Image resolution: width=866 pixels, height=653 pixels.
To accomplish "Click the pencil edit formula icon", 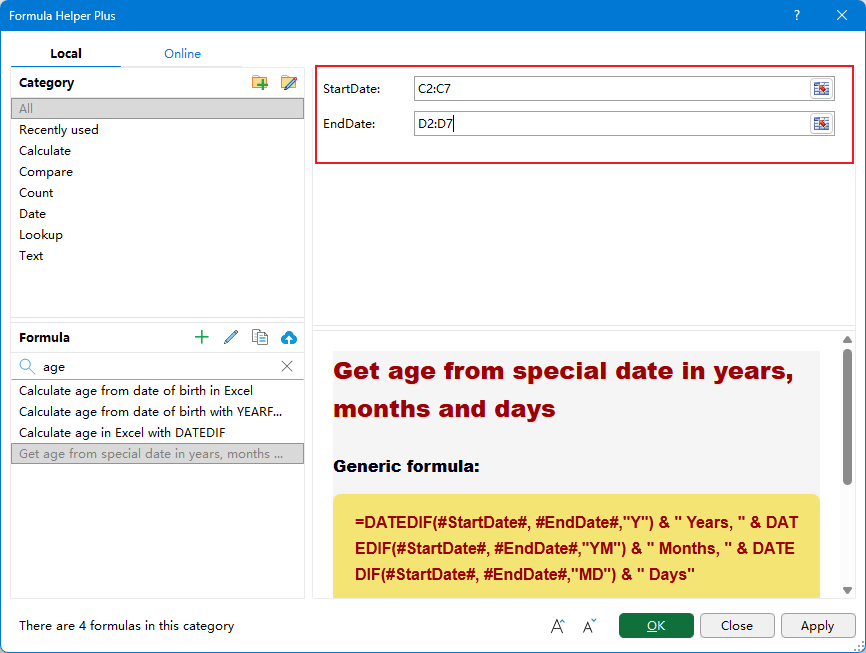I will 231,337.
